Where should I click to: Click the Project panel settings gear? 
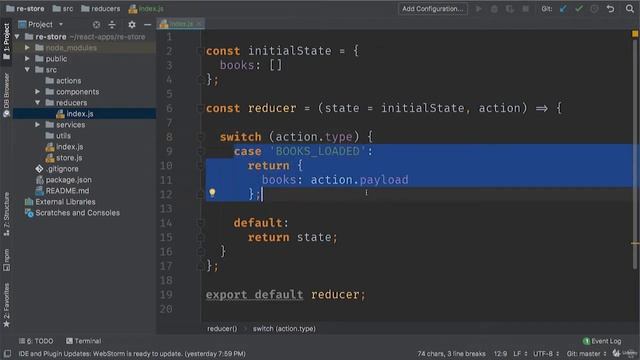(131, 24)
